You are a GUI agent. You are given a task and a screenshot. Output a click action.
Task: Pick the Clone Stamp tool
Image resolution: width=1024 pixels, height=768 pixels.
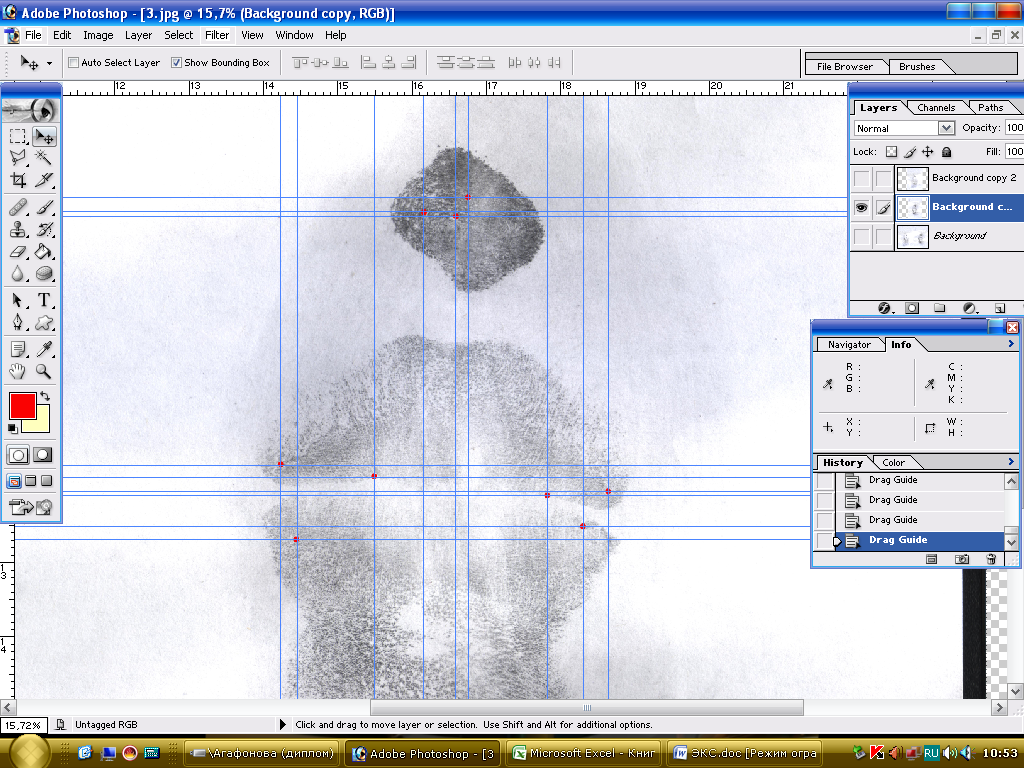18,229
